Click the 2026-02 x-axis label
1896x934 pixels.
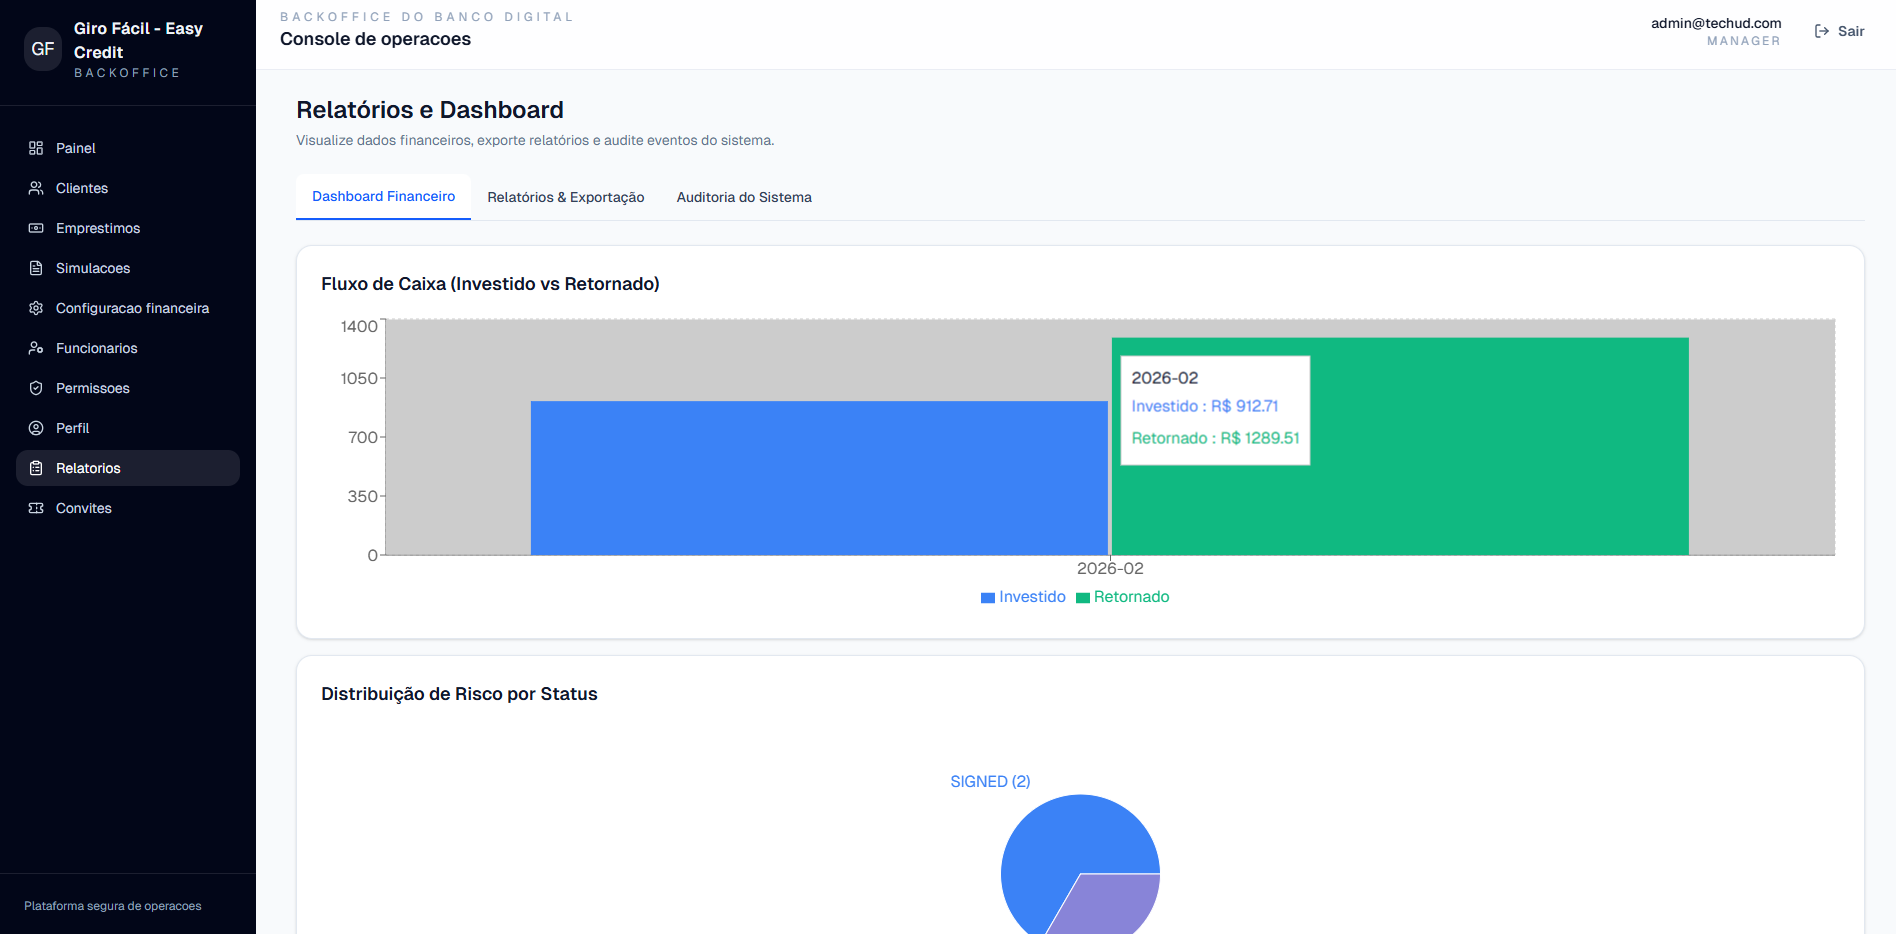coord(1110,568)
